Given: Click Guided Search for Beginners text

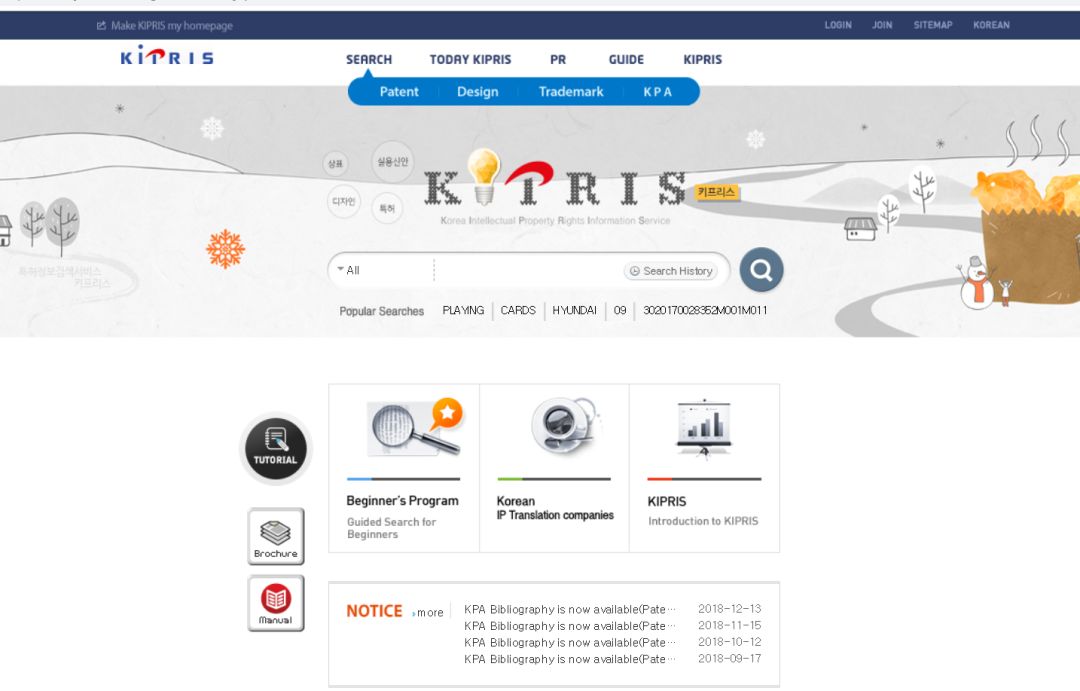Looking at the screenshot, I should click(391, 528).
